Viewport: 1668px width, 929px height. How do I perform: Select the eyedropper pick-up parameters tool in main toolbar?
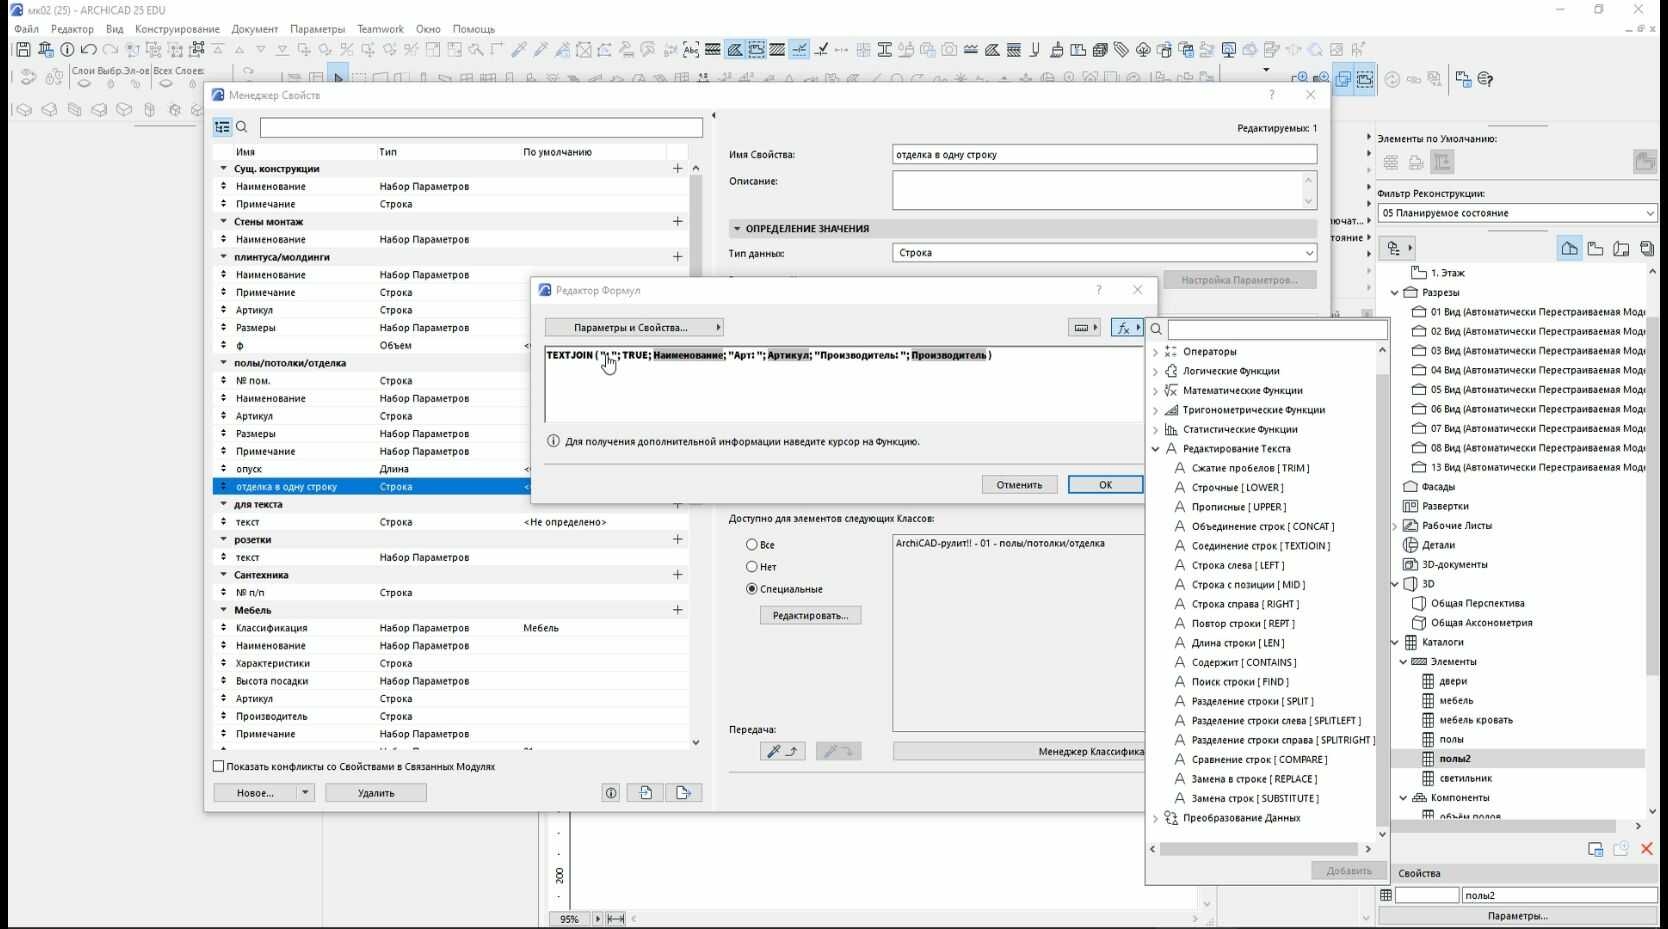coord(519,49)
